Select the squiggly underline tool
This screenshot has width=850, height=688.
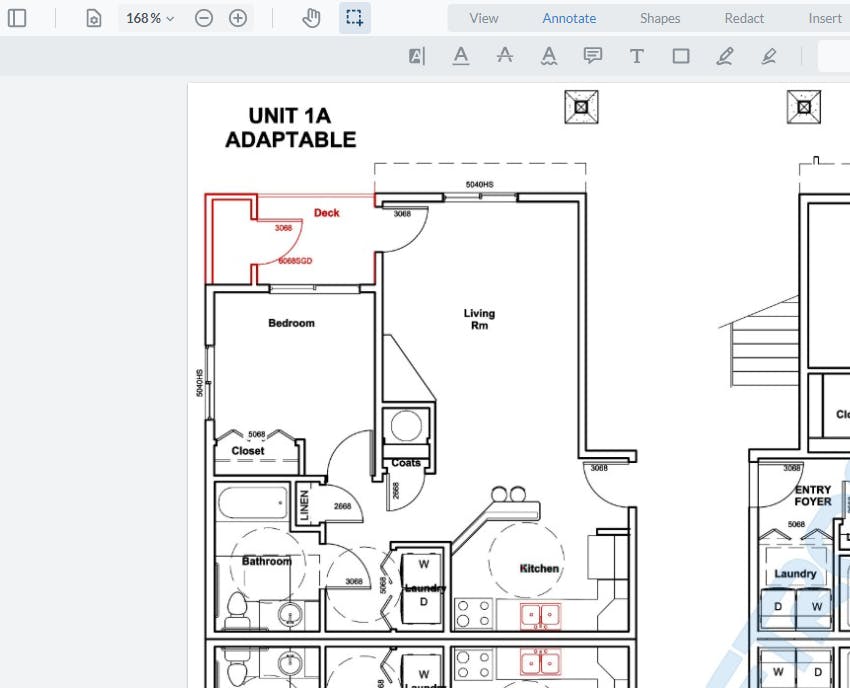pyautogui.click(x=549, y=56)
